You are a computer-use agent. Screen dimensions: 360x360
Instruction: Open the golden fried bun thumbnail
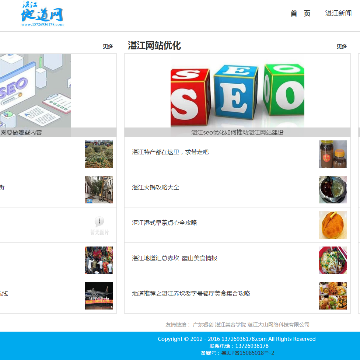(x=333, y=225)
